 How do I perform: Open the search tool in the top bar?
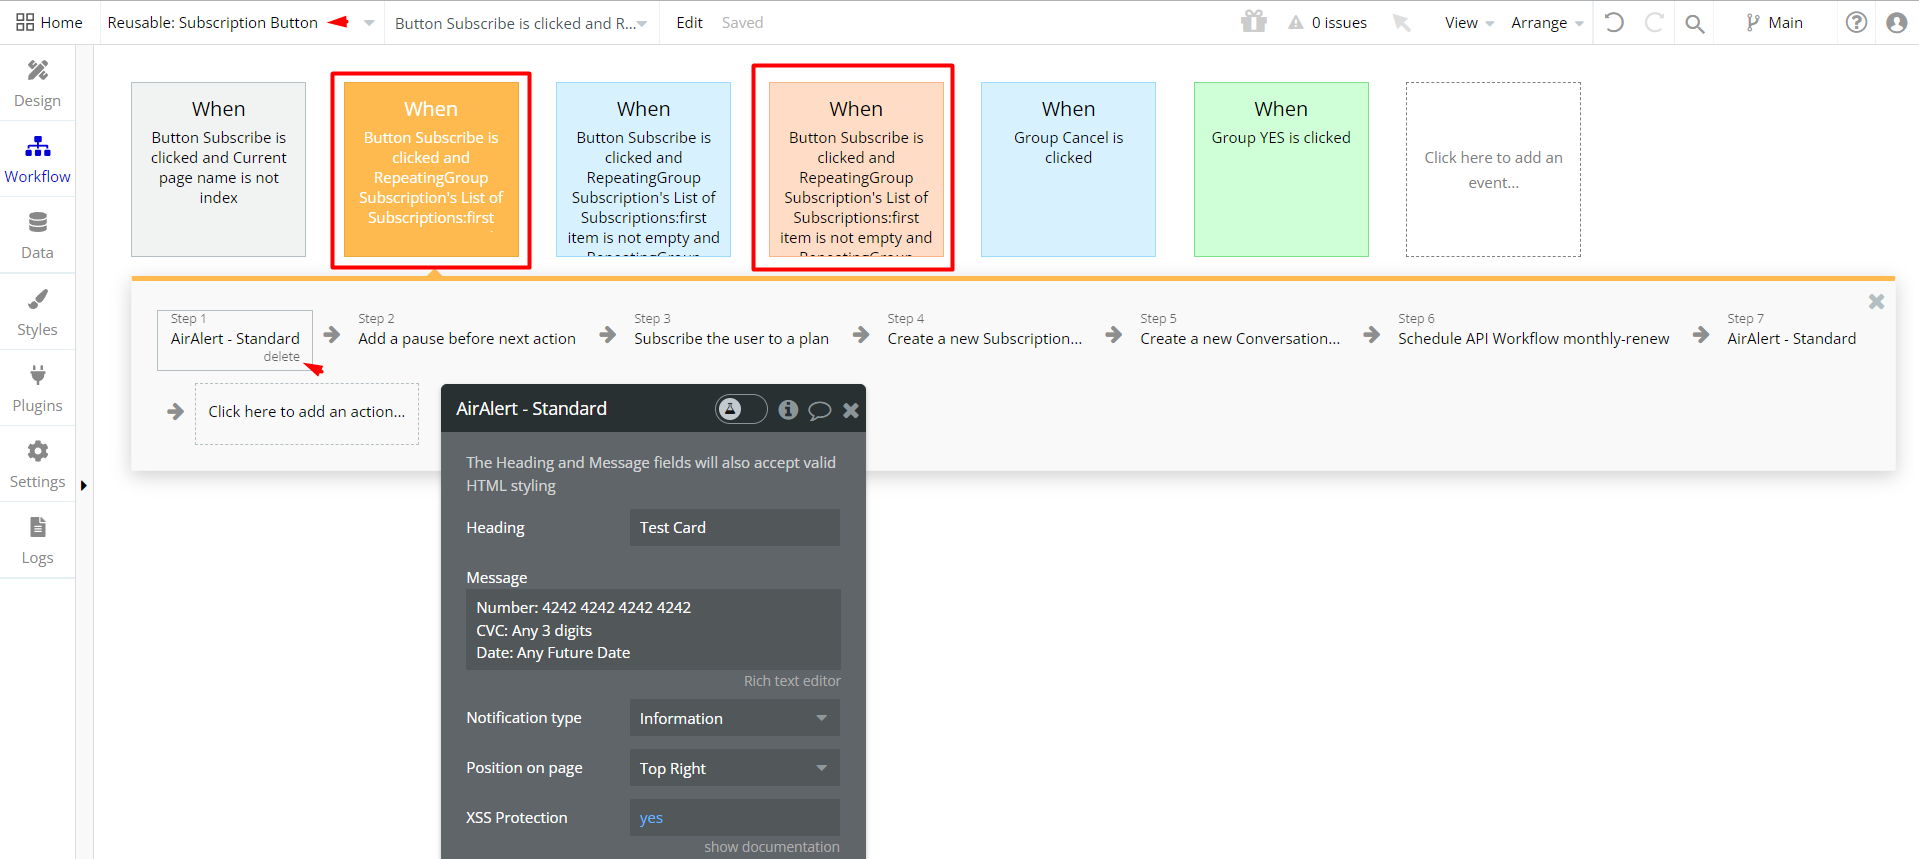pos(1694,23)
